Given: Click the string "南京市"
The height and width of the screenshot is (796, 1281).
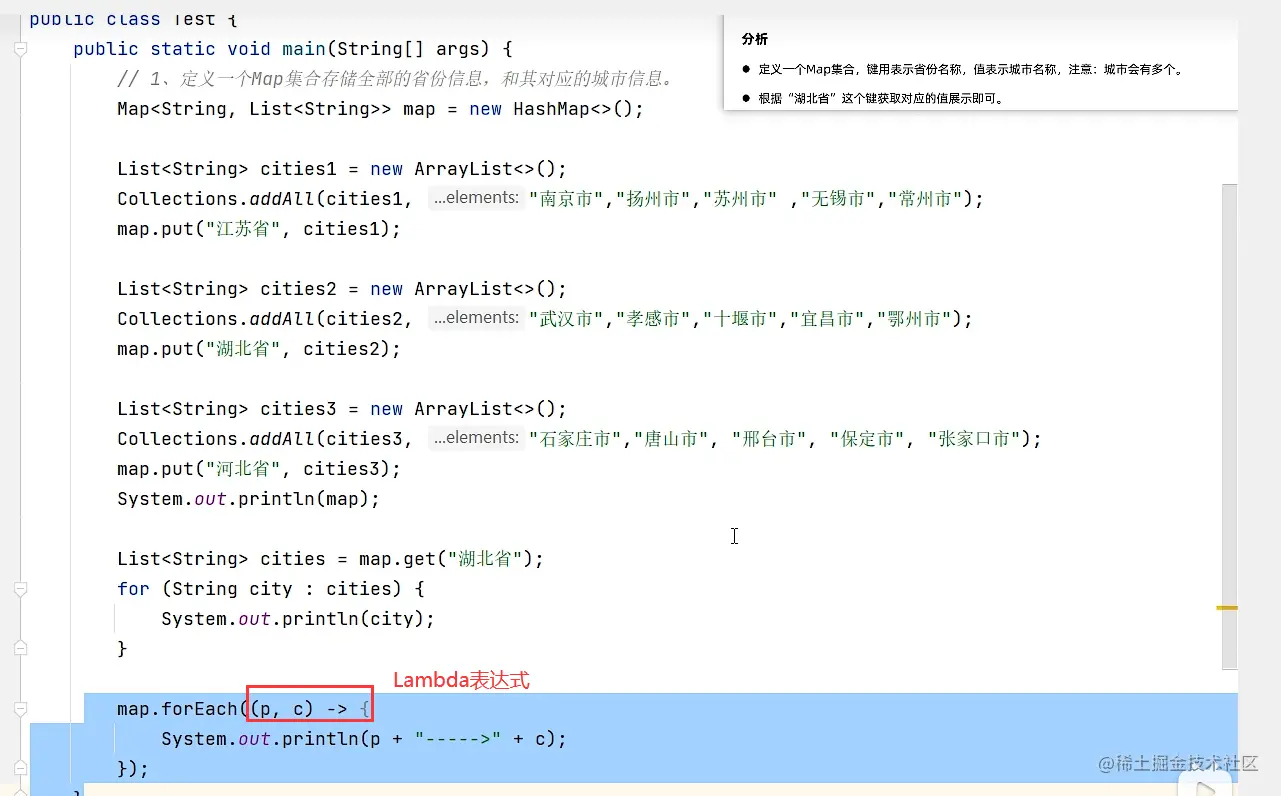Looking at the screenshot, I should click(568, 198).
